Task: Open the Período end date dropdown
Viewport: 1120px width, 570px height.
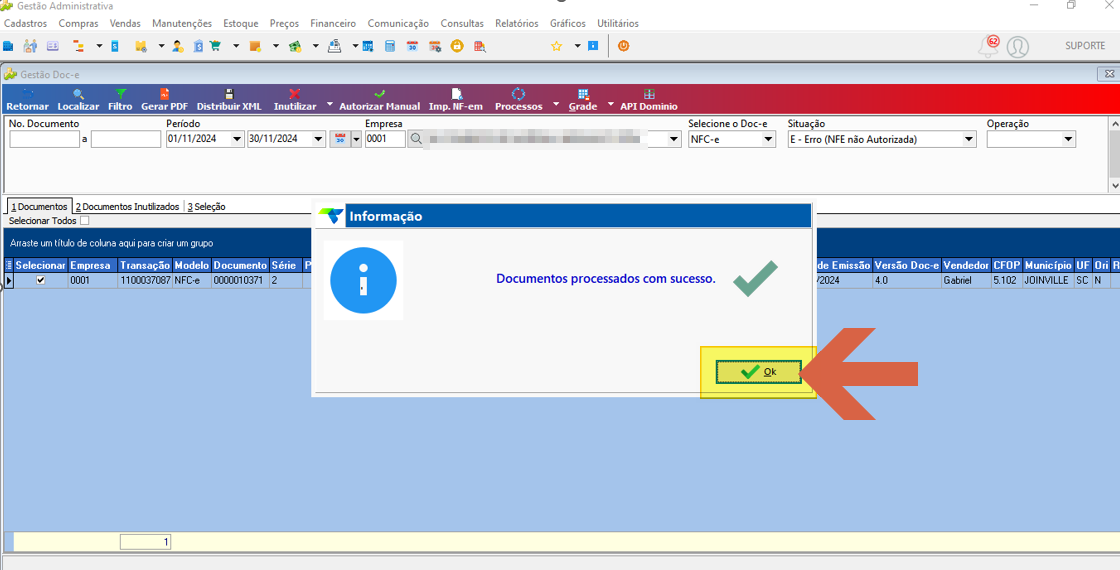Action: pos(319,140)
